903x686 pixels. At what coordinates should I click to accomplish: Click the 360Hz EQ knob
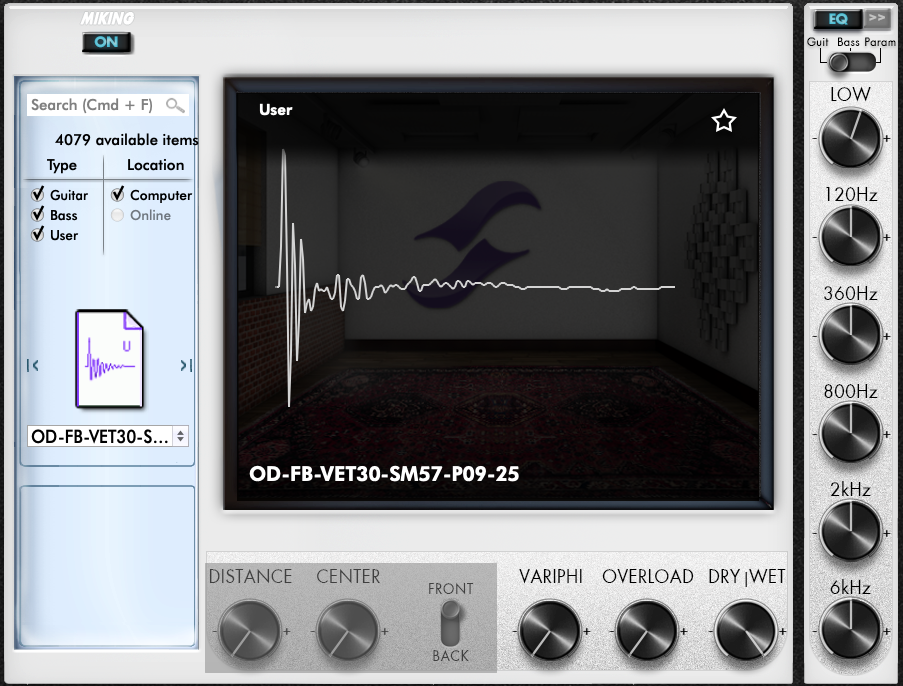click(851, 335)
